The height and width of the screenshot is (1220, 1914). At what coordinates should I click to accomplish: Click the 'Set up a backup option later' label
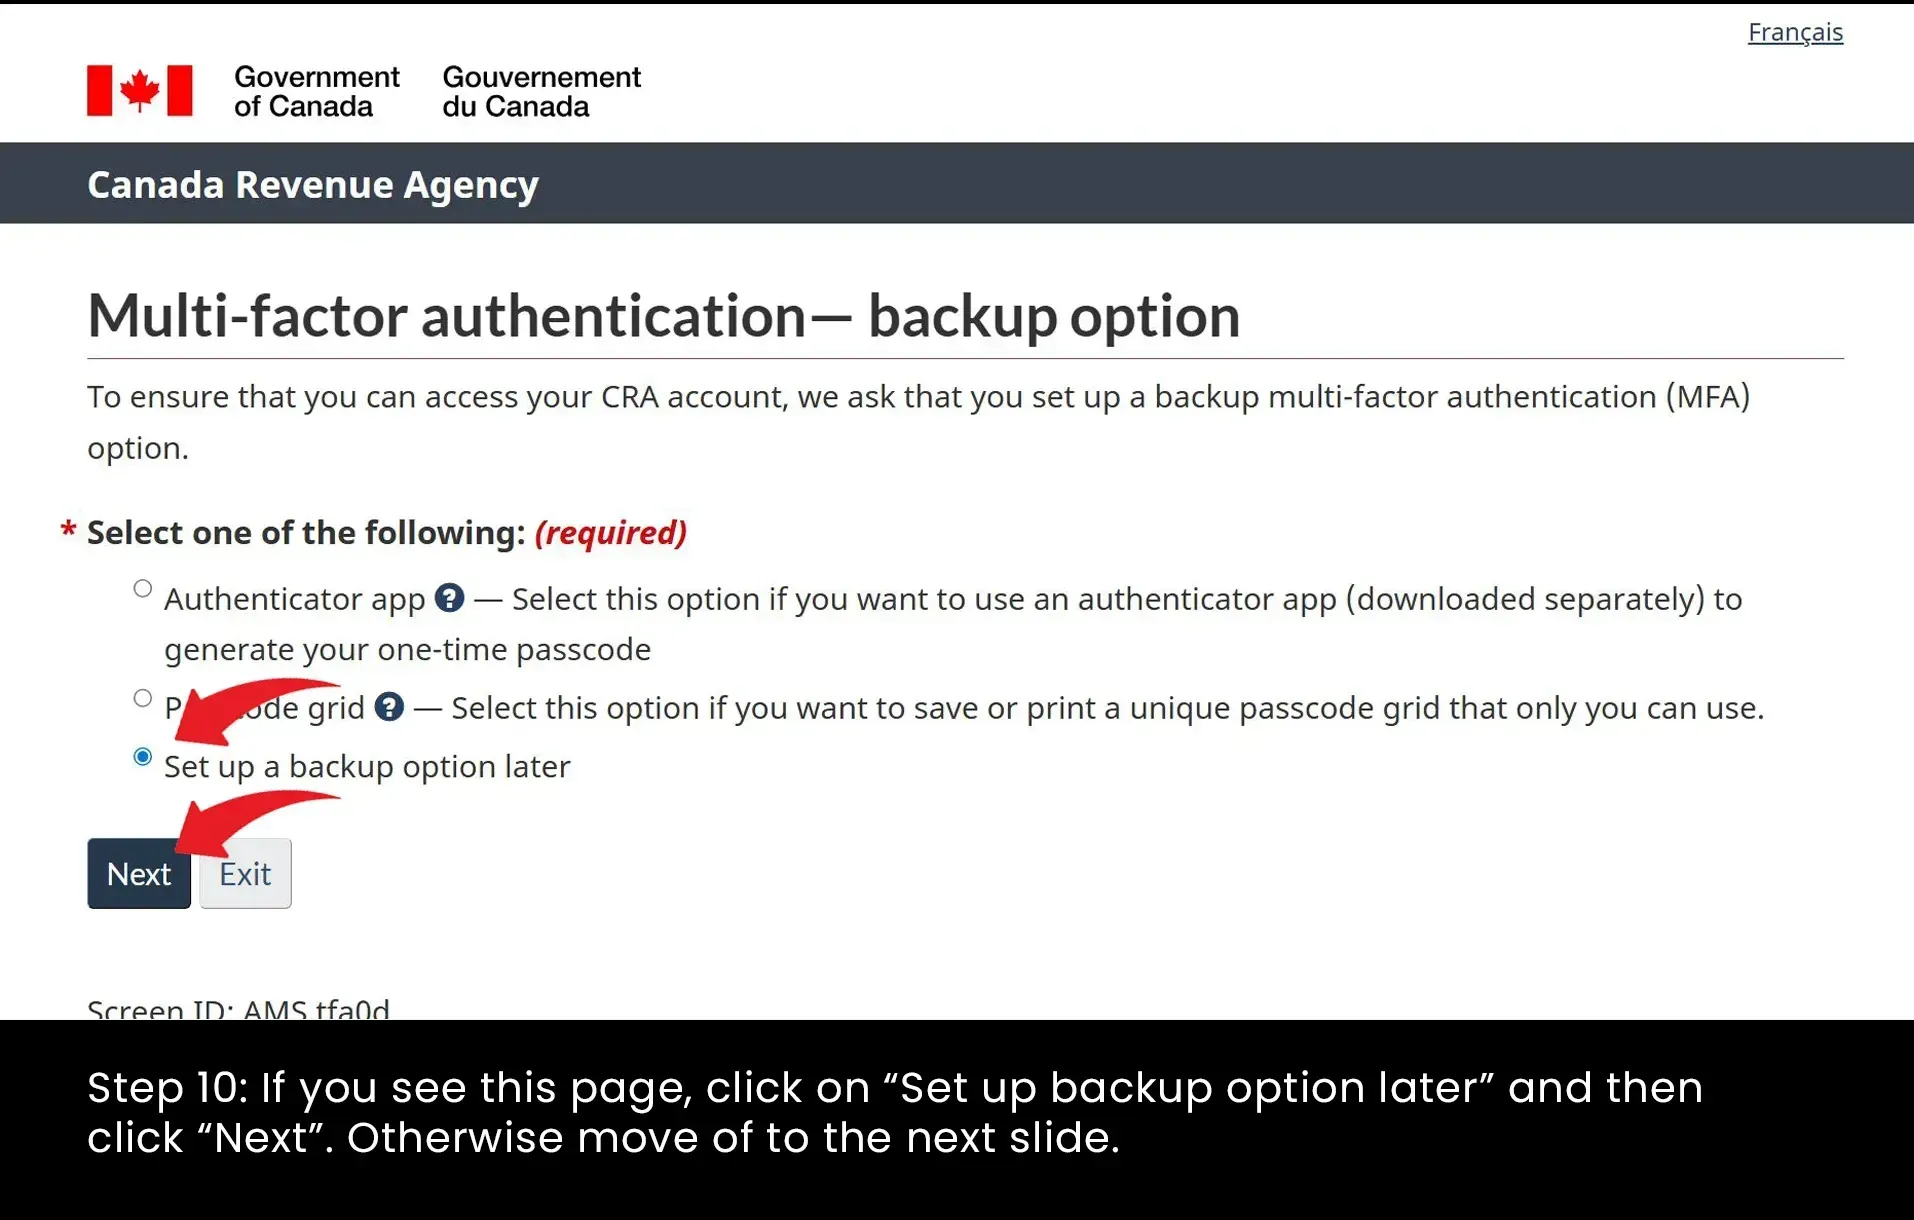coord(367,766)
